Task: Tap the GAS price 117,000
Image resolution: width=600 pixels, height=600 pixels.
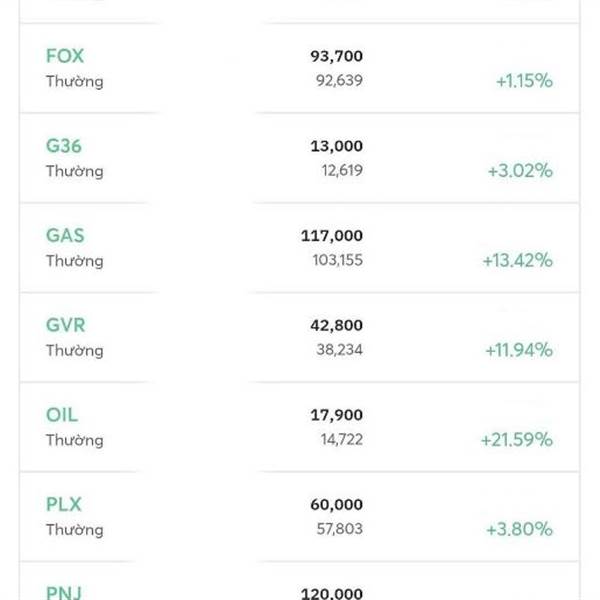Action: coord(332,236)
